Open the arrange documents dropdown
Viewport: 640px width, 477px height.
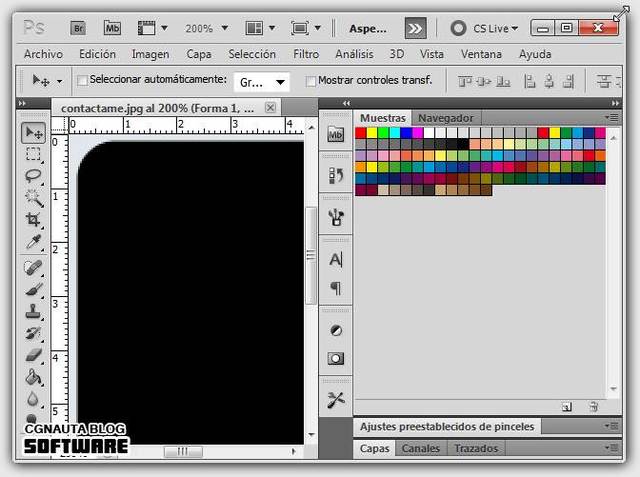(260, 28)
